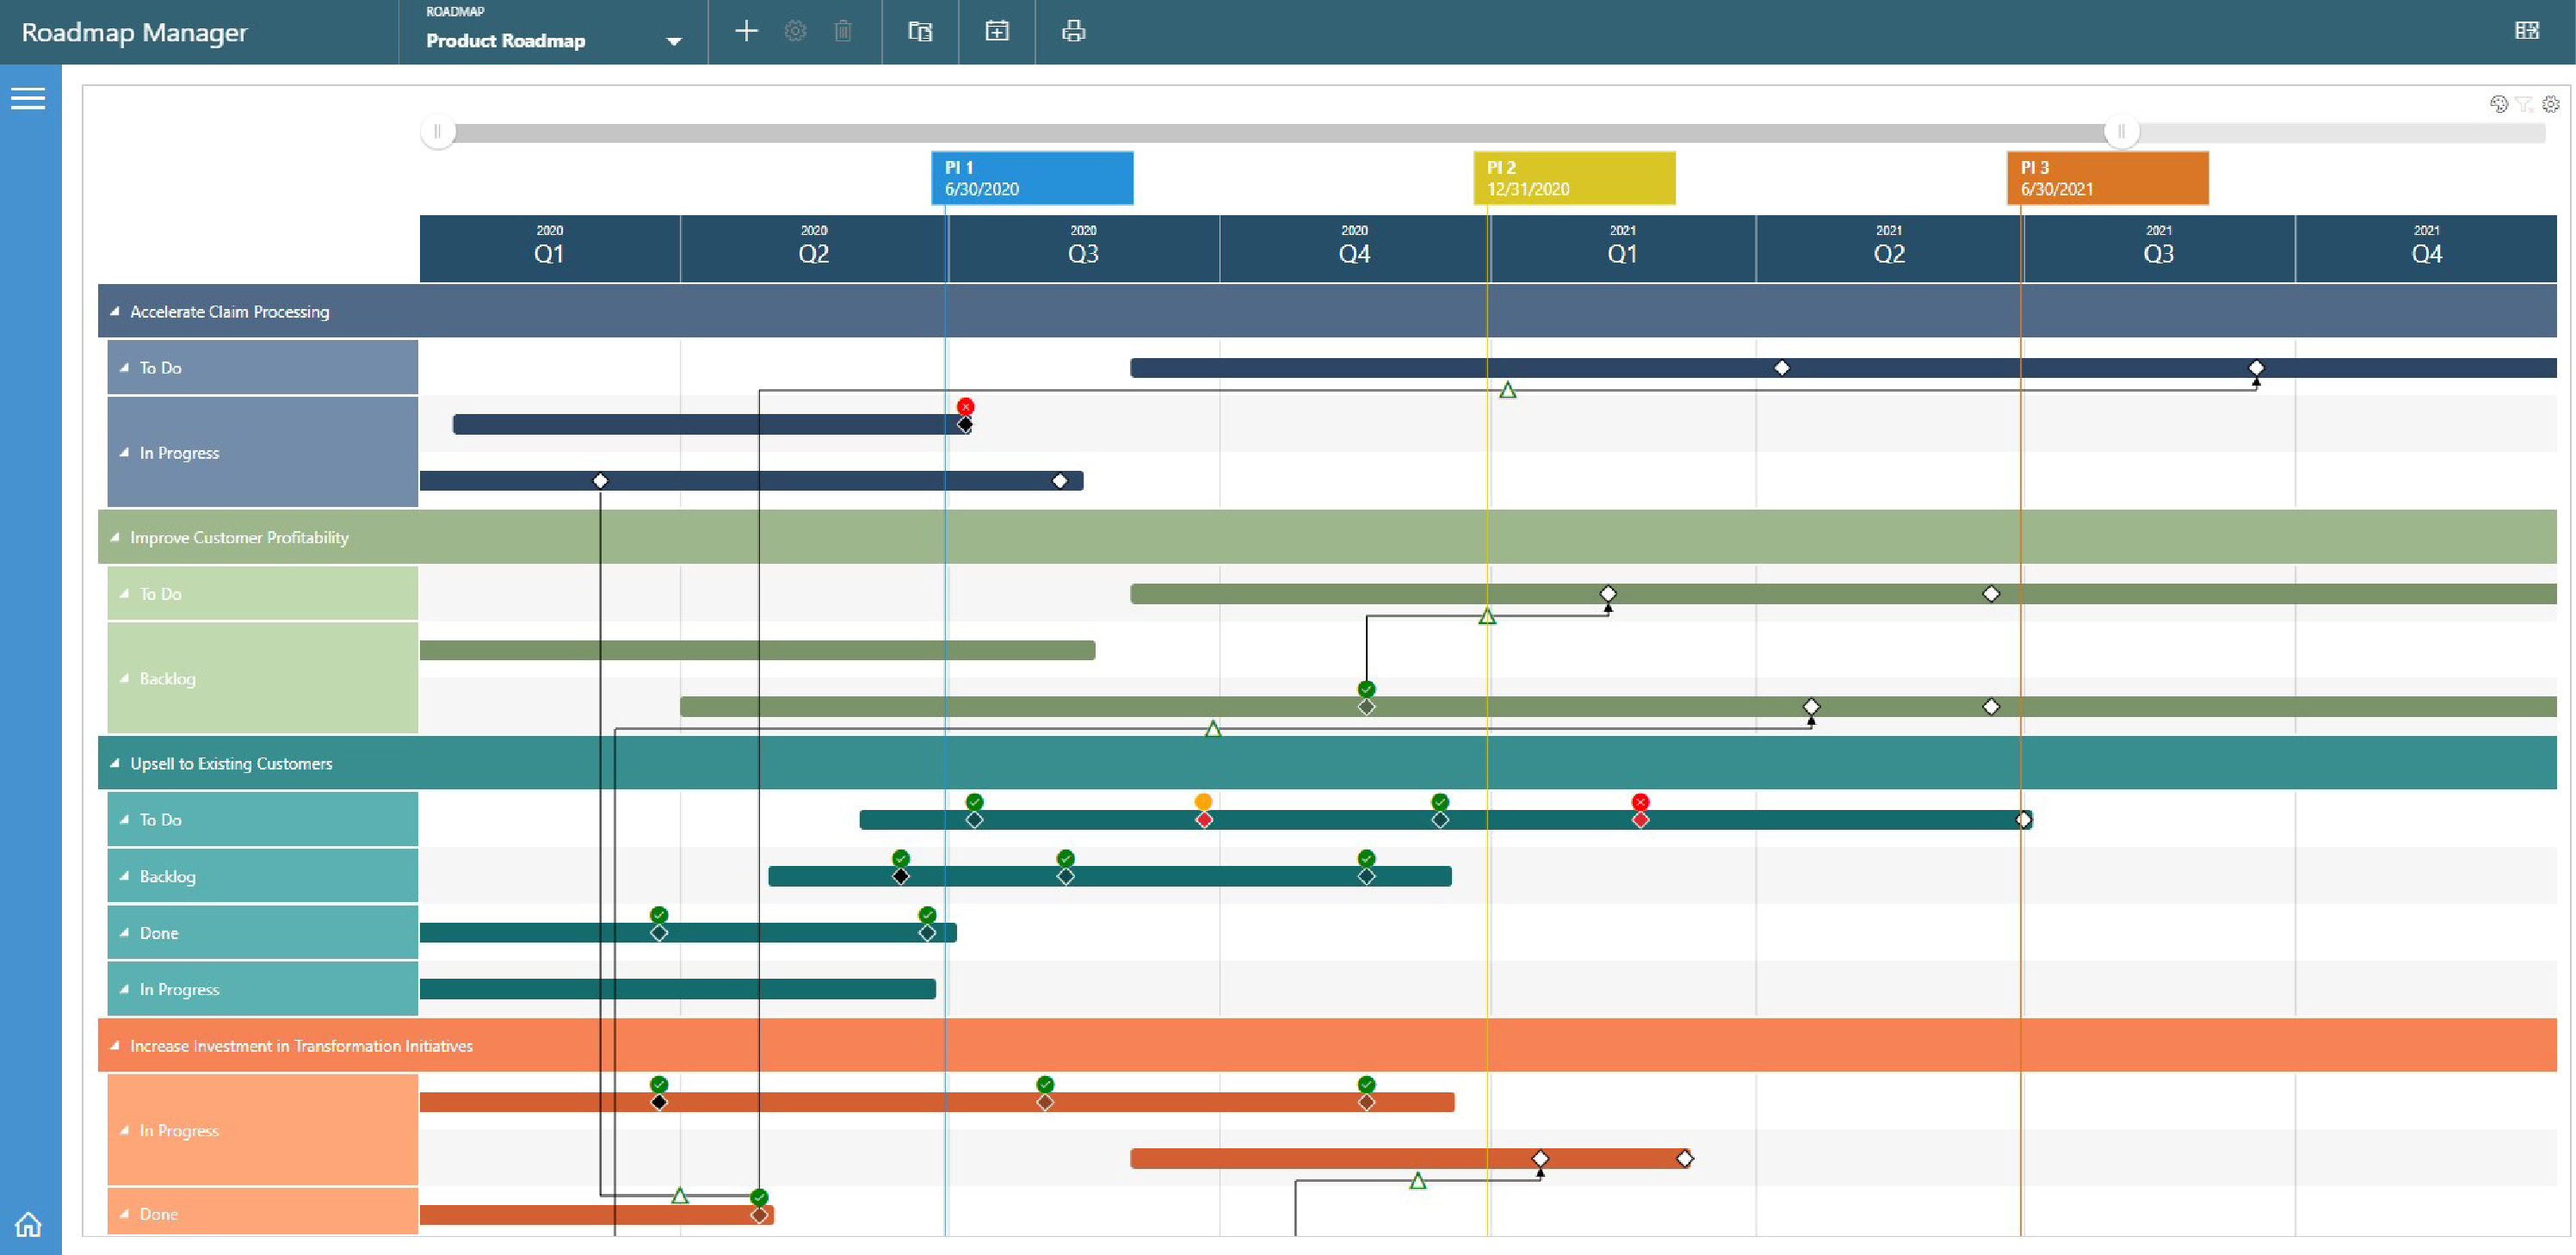The width and height of the screenshot is (2576, 1255).
Task: Collapse Improve Customer Profitability group
Action: 115,537
